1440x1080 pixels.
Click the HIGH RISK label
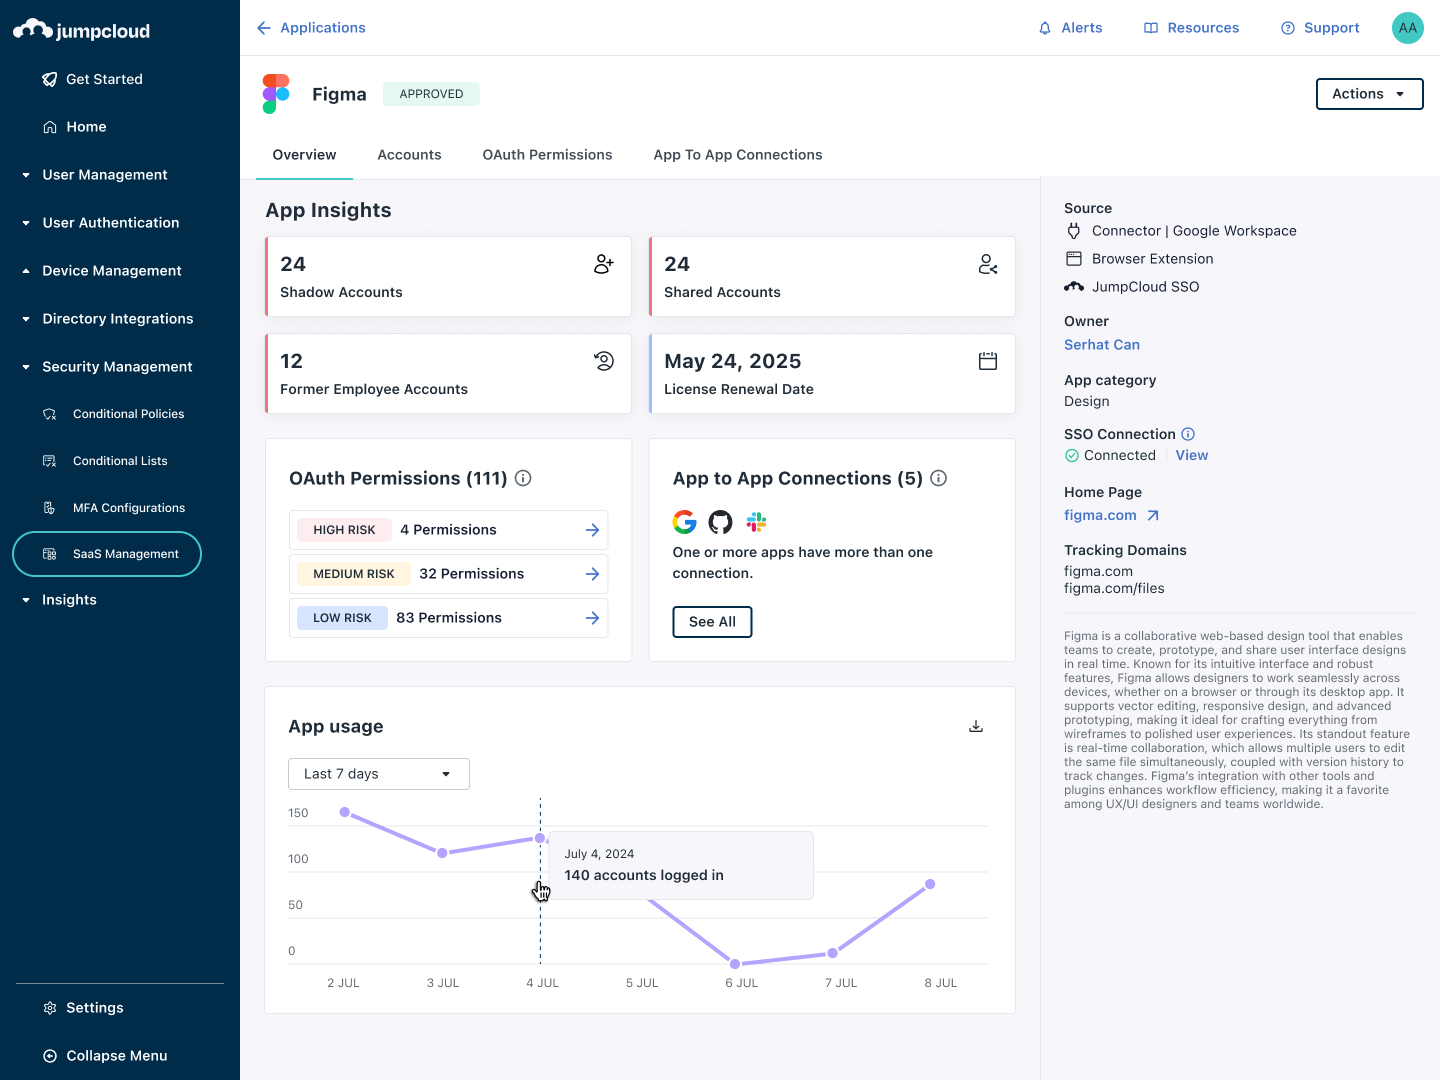[344, 530]
